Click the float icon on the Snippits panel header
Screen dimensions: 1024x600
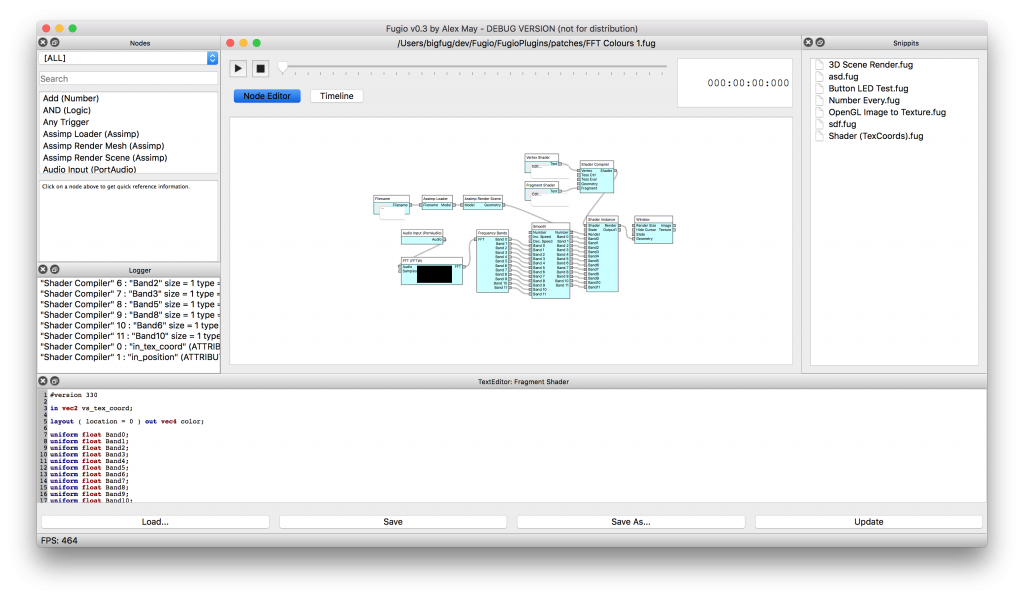click(820, 42)
